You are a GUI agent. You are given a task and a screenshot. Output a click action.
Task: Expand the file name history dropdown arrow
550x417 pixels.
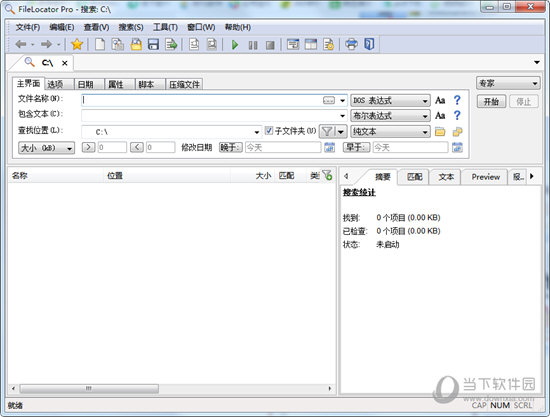(342, 101)
